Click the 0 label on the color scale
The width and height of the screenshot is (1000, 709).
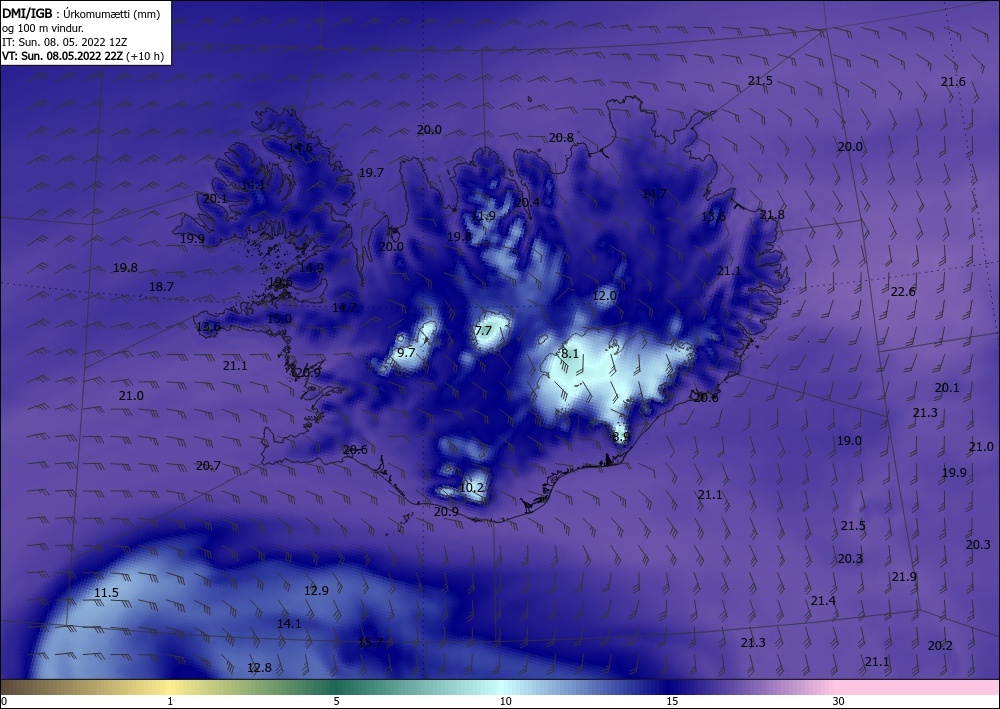(4, 701)
